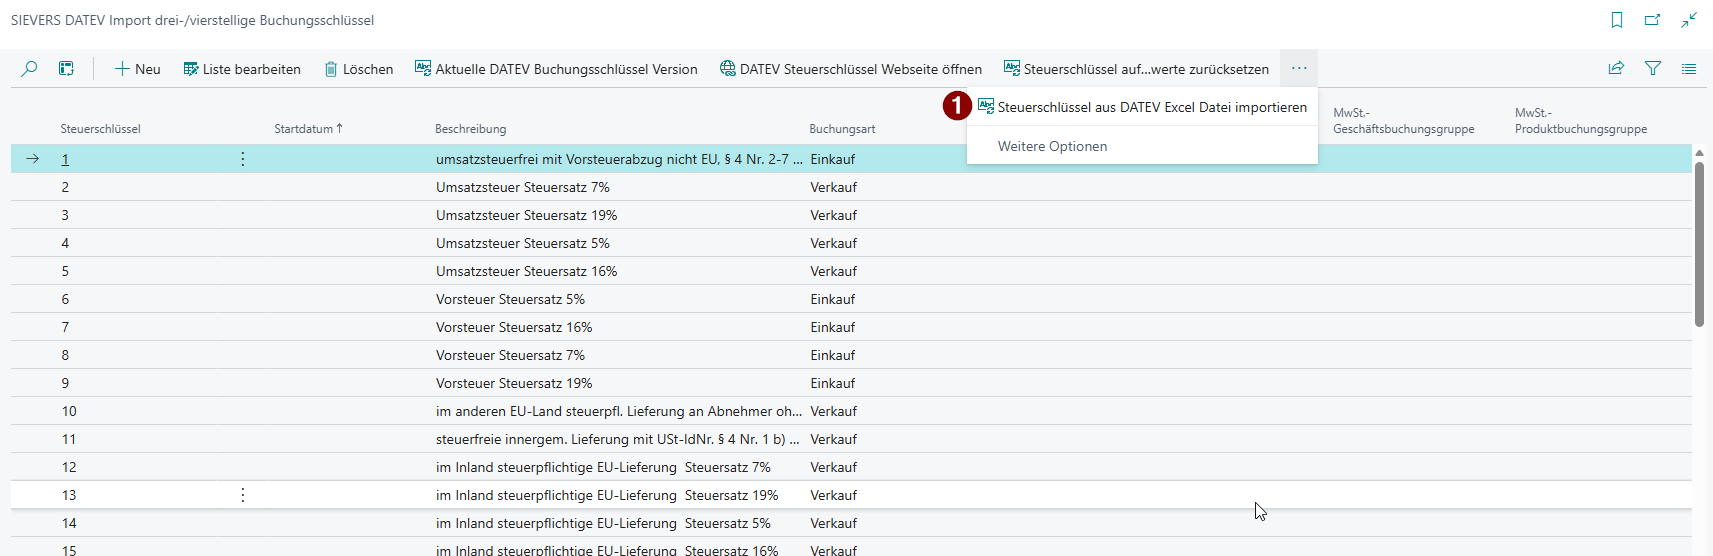Open the analysis view icon next to search

[x=66, y=69]
